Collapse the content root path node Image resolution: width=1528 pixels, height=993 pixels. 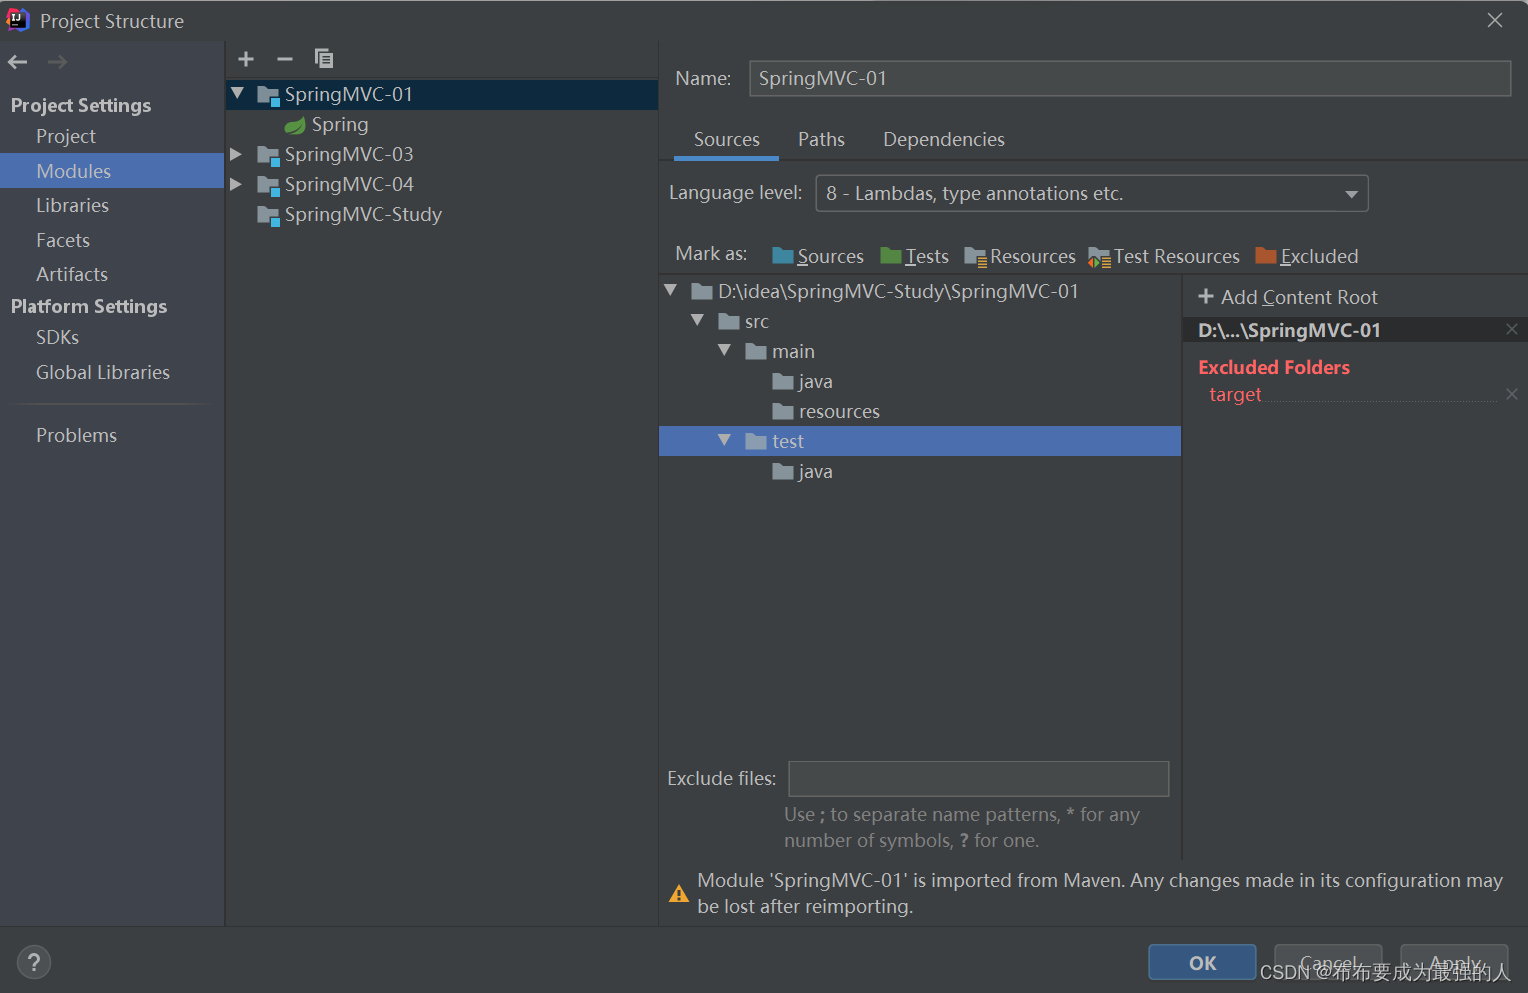(x=670, y=290)
